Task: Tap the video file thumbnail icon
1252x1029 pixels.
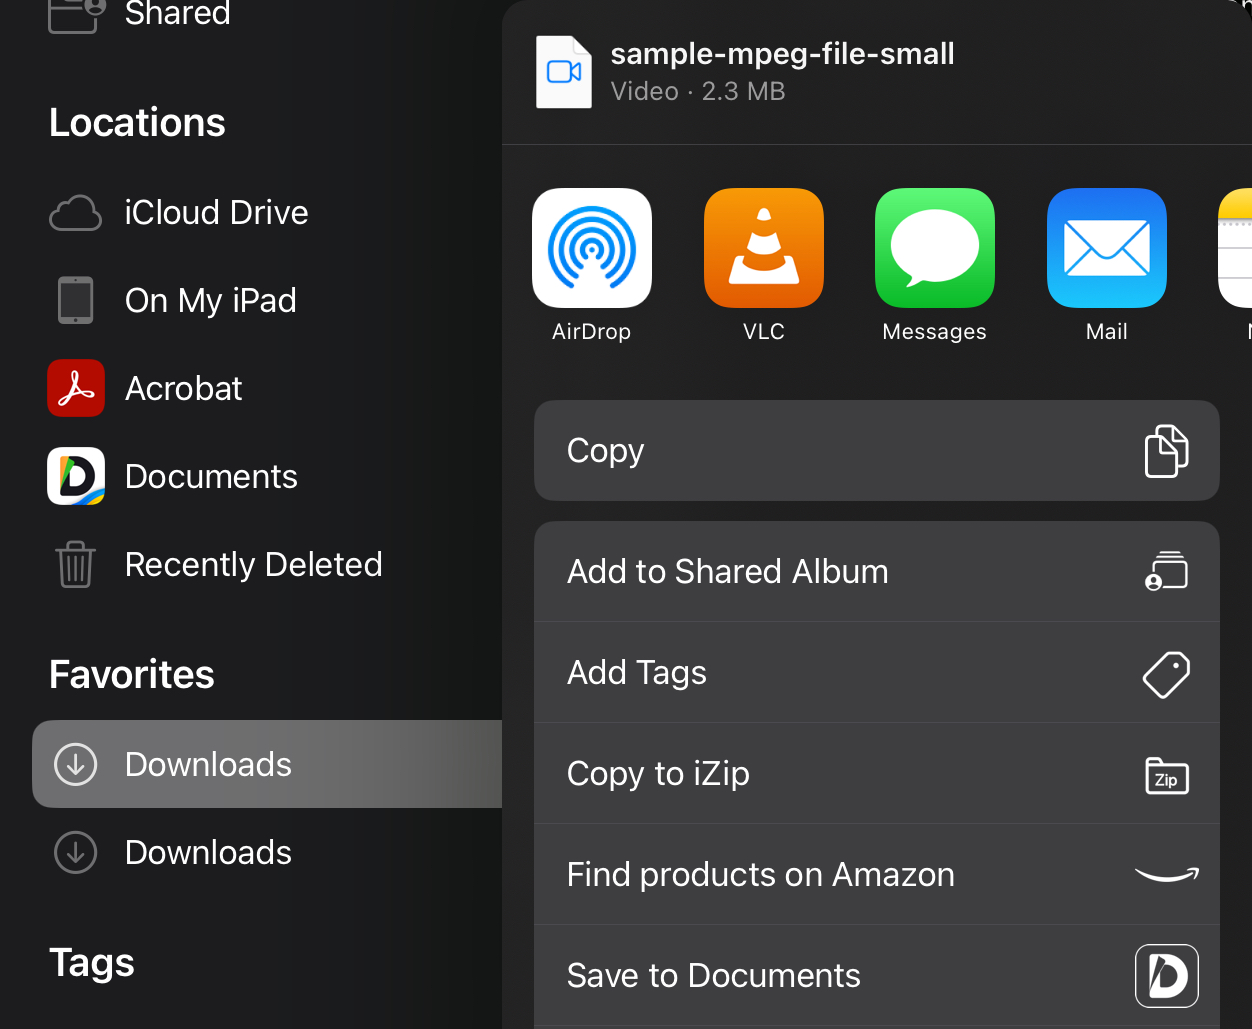Action: click(x=564, y=72)
